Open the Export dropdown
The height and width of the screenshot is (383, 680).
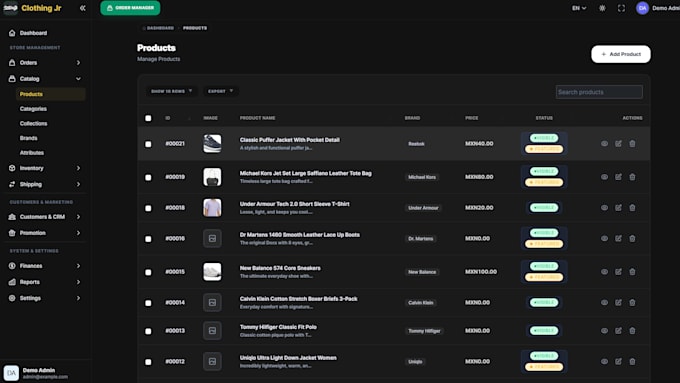[220, 91]
